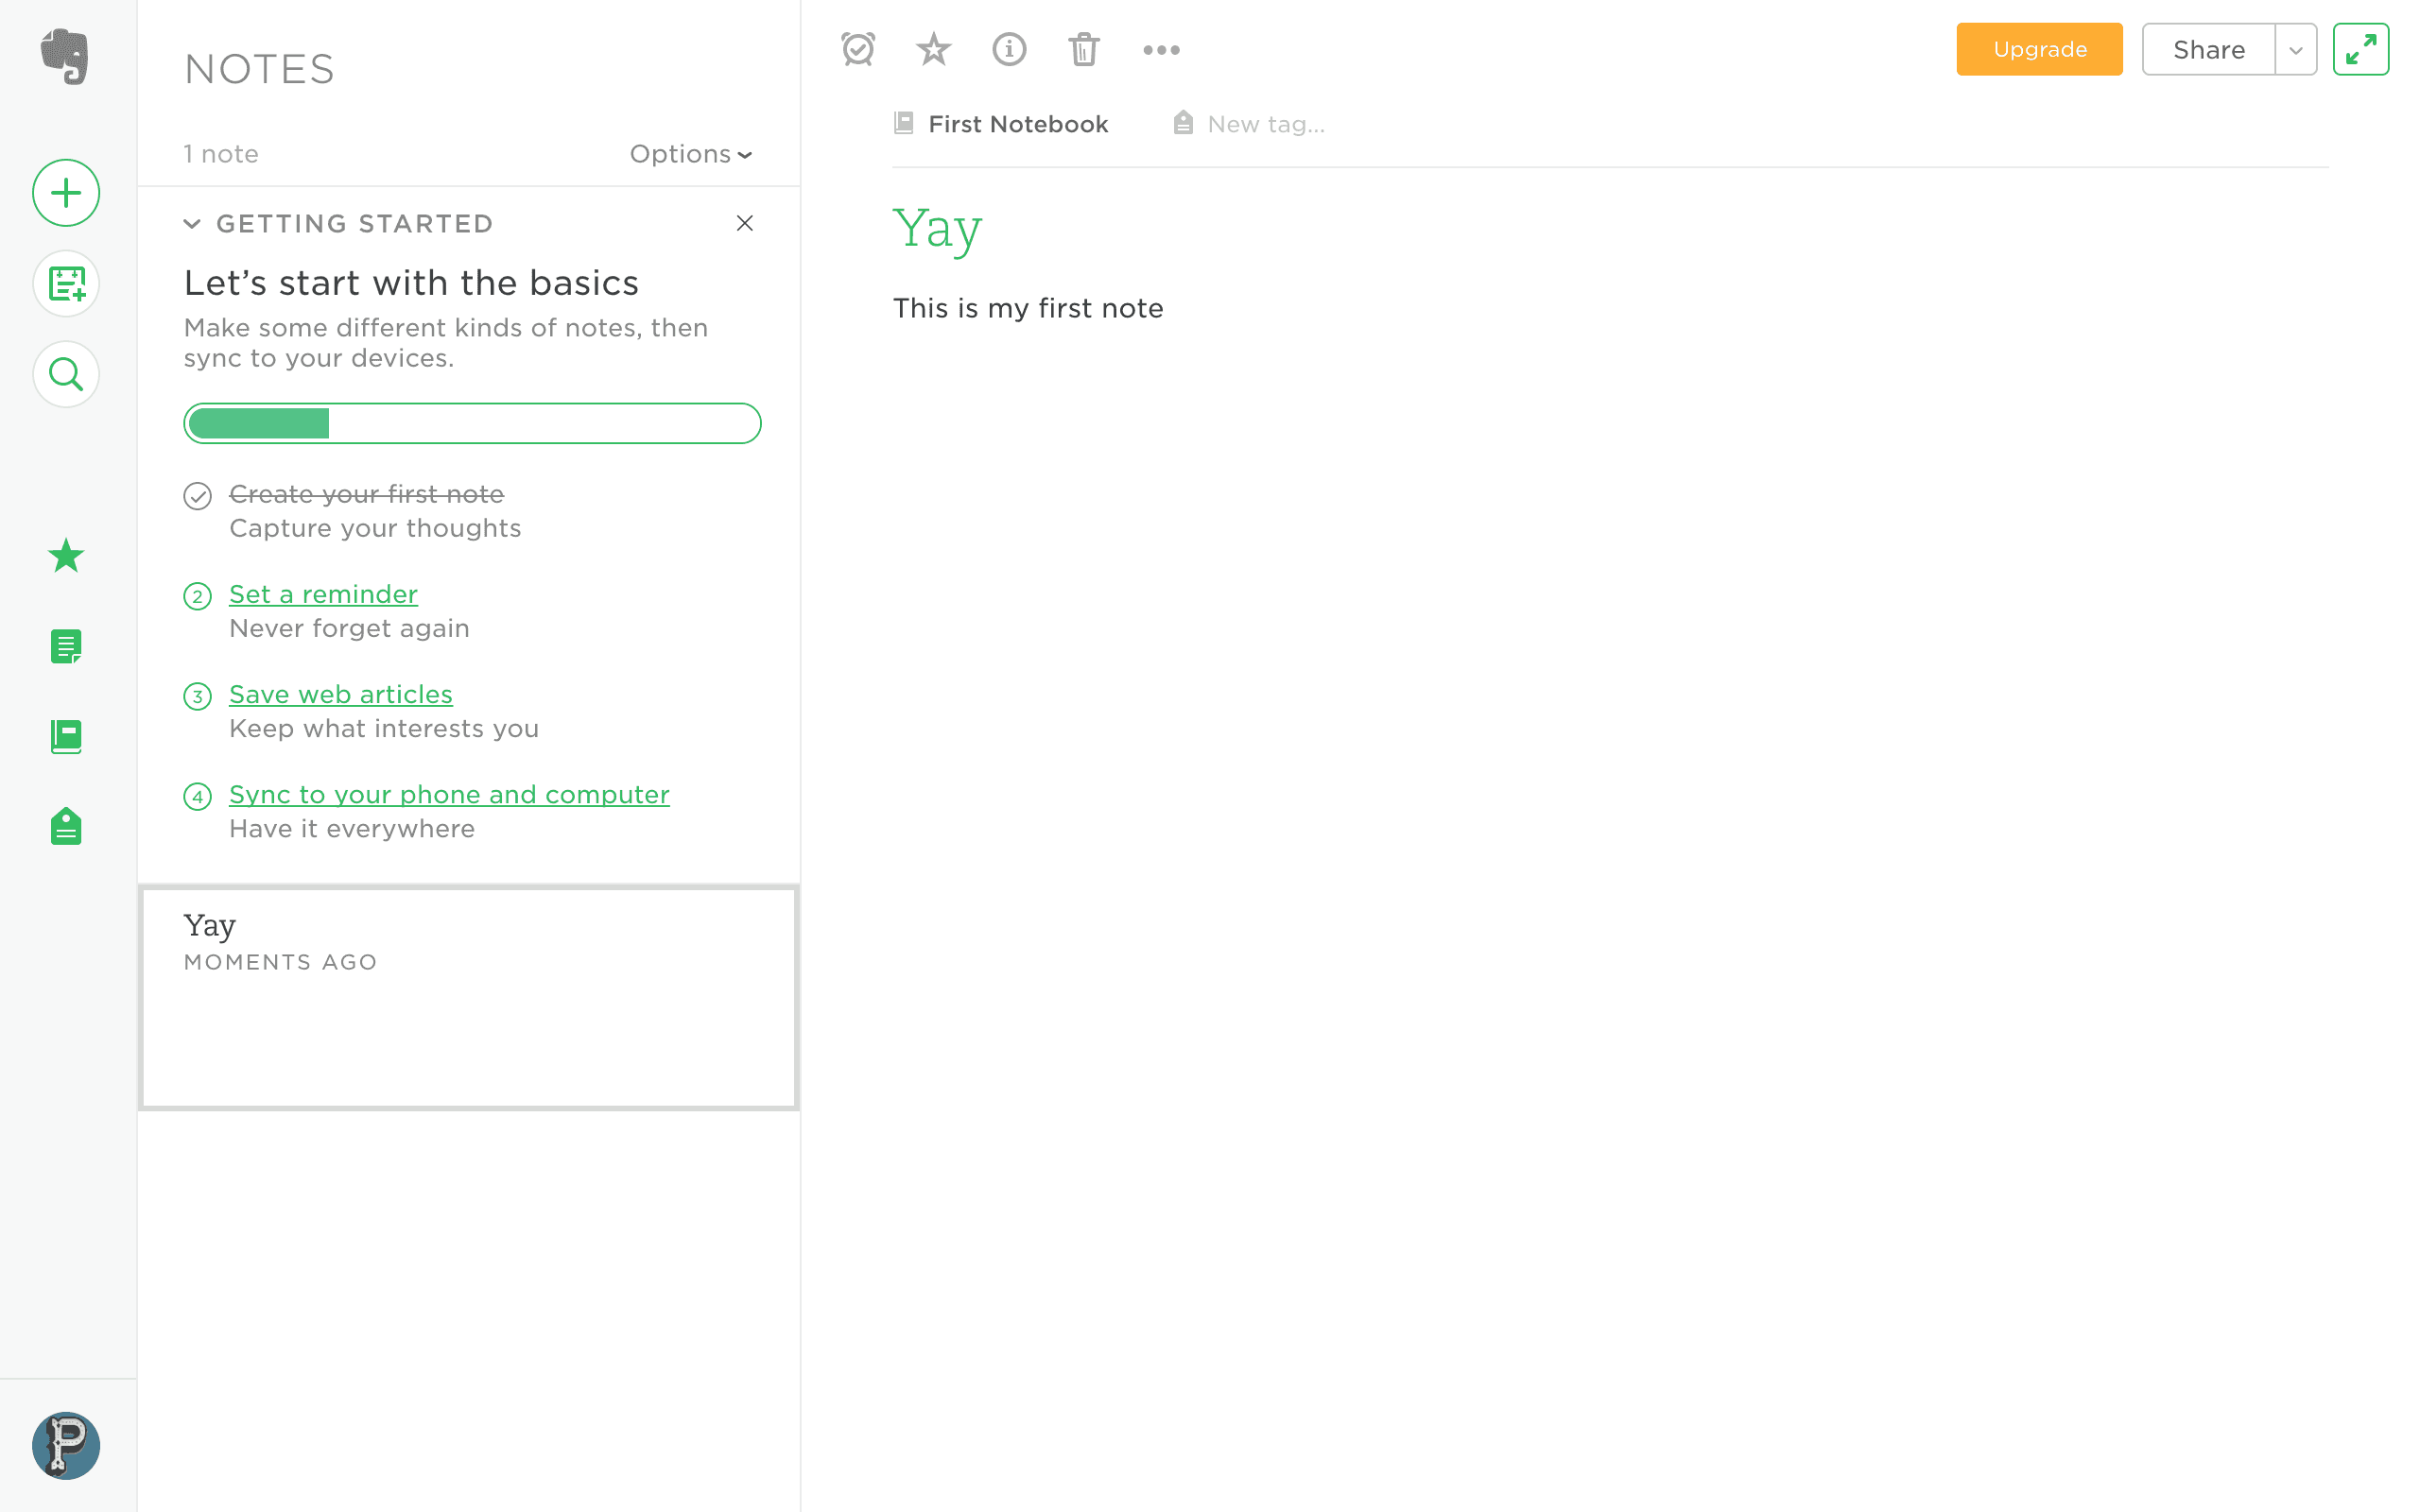Show note info icon

(x=1009, y=49)
